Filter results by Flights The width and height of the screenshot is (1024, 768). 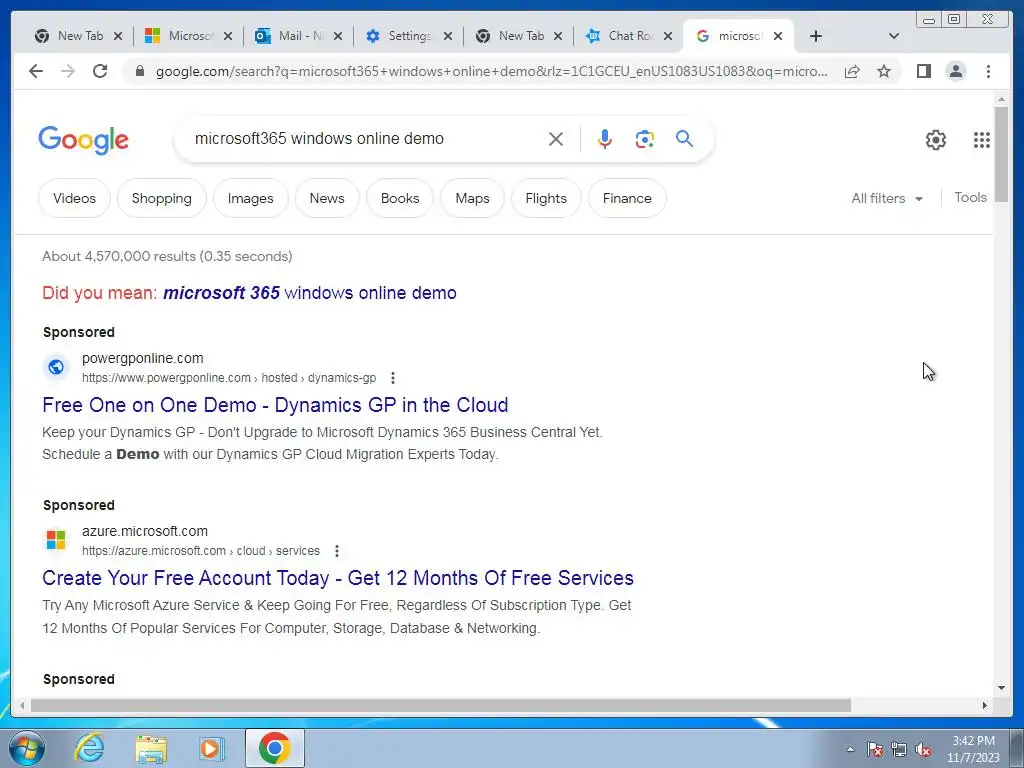tap(546, 199)
